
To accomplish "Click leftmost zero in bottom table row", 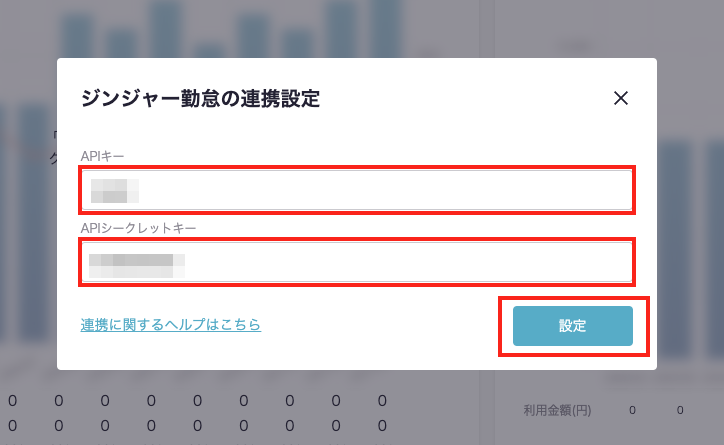I will point(12,425).
